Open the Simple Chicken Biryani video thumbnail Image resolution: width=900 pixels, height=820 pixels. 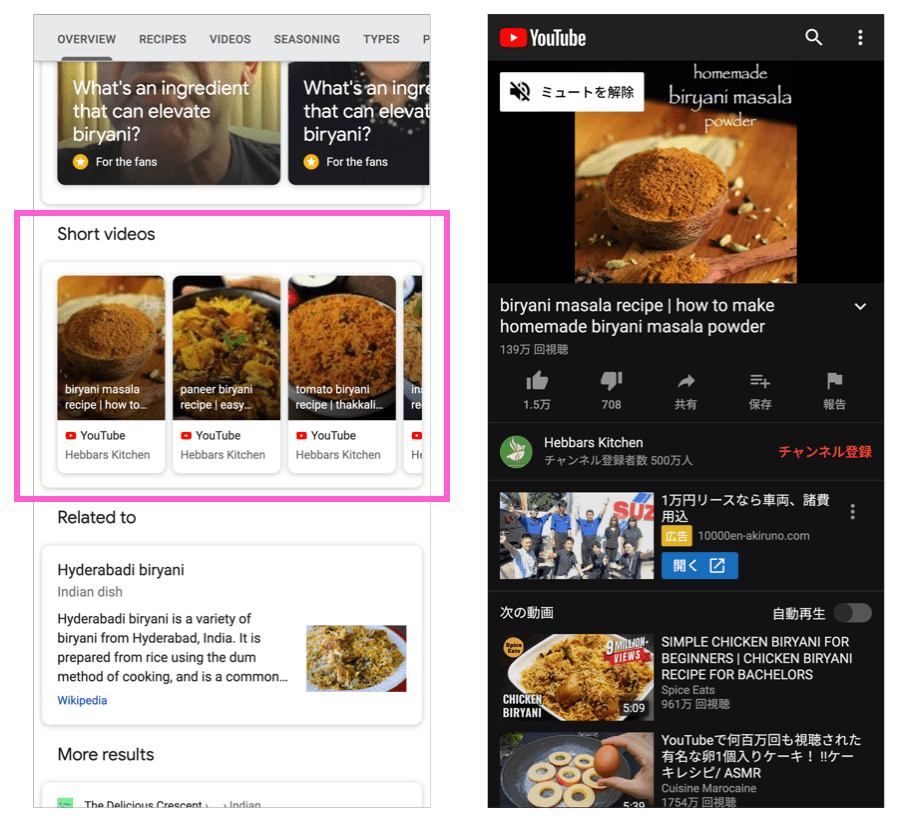[x=576, y=677]
